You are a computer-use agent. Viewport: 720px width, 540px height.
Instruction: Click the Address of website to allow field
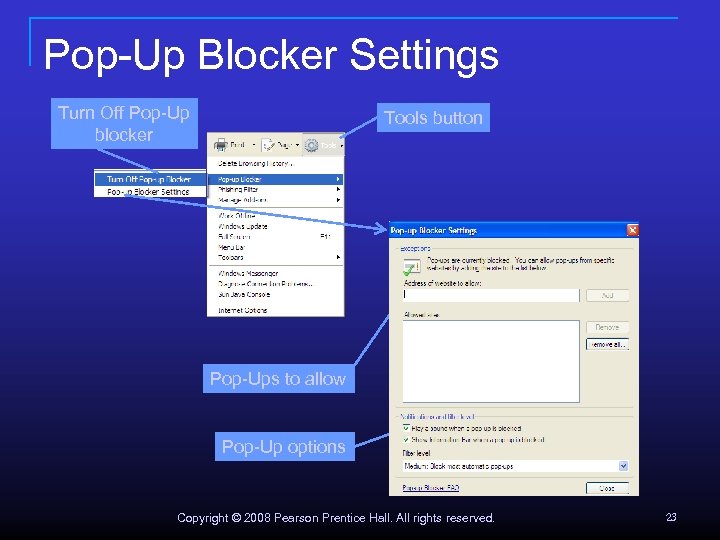pos(491,295)
